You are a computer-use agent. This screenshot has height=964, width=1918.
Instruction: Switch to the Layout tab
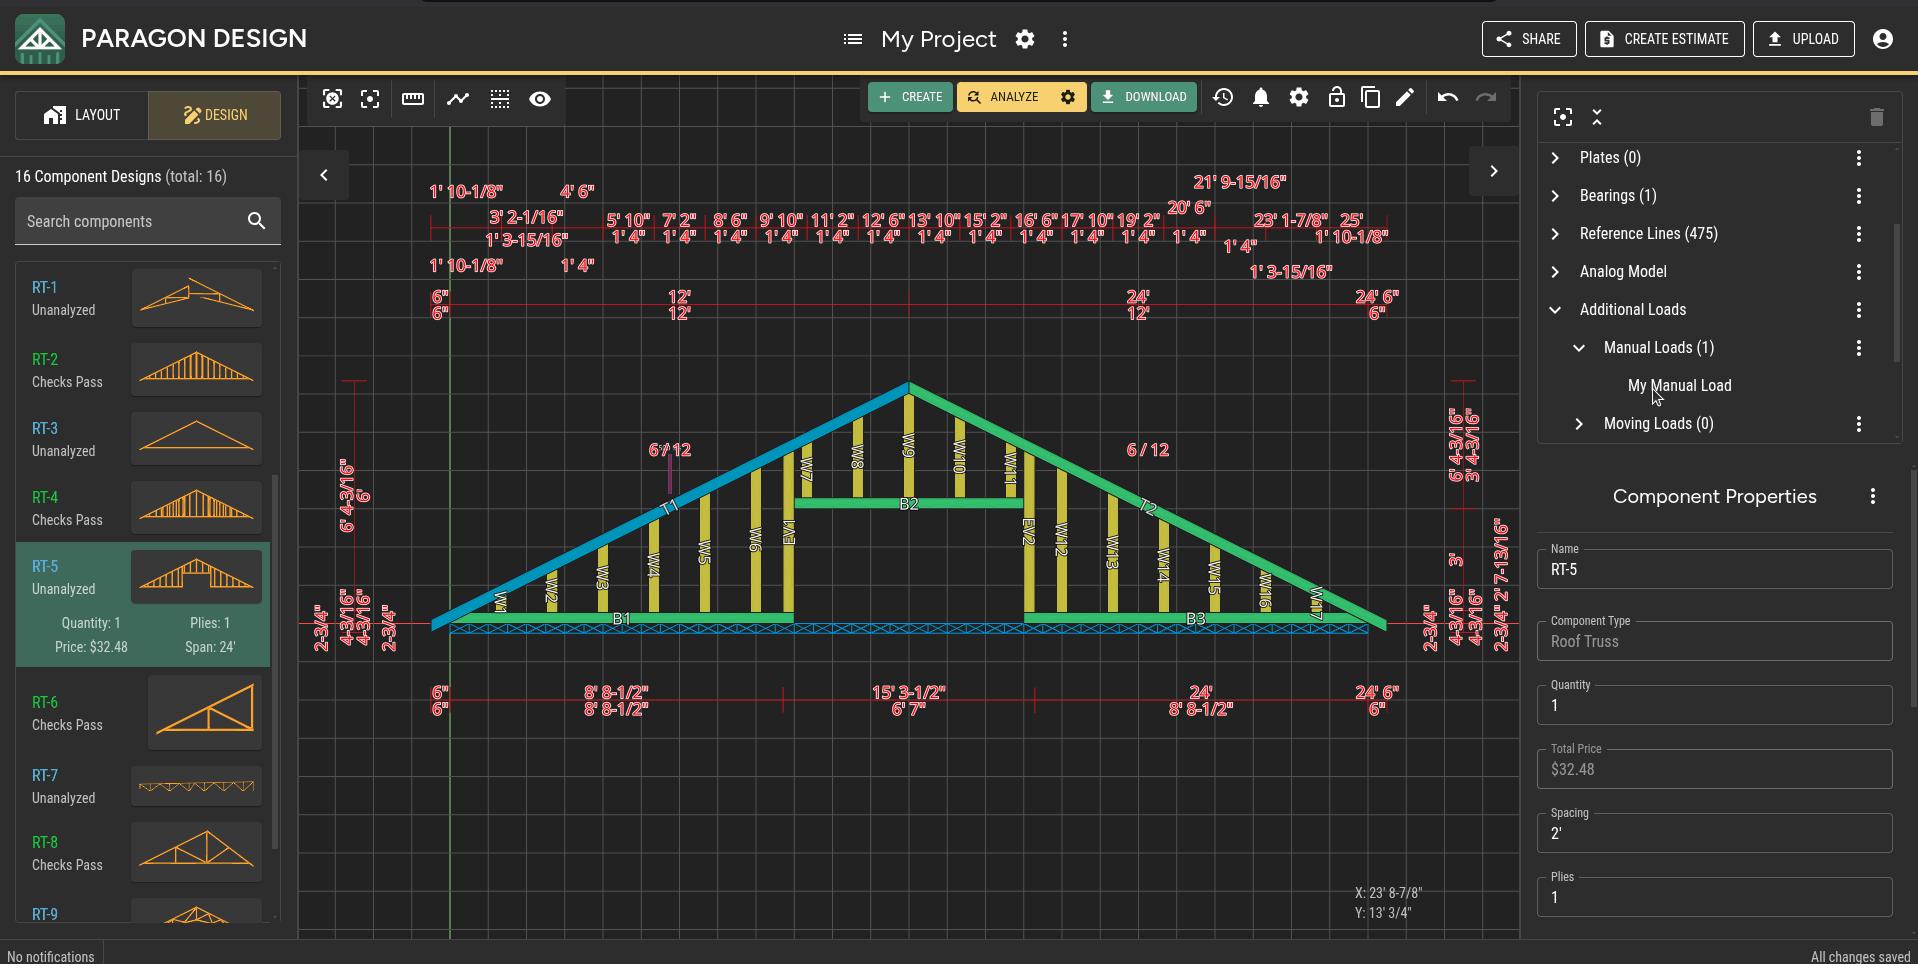coord(82,115)
